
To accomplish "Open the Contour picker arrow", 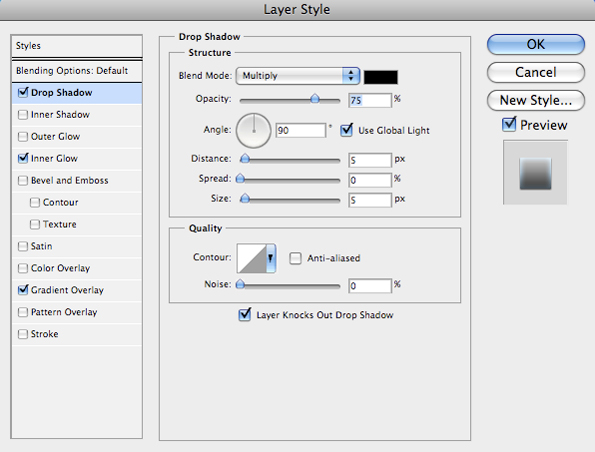I will (271, 258).
